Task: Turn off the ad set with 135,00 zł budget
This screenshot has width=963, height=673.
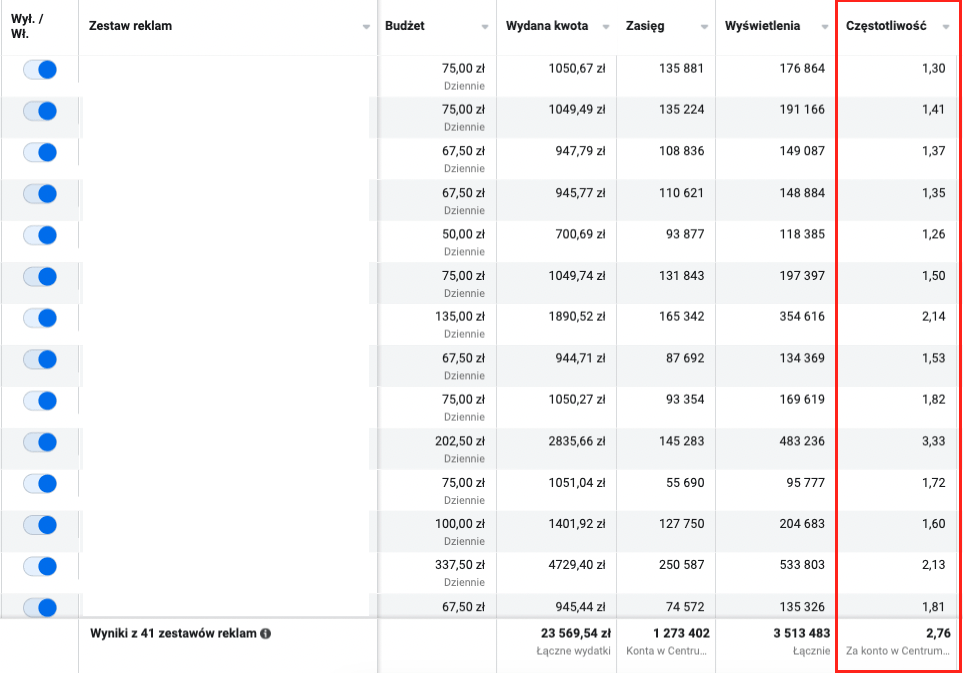Action: point(40,318)
